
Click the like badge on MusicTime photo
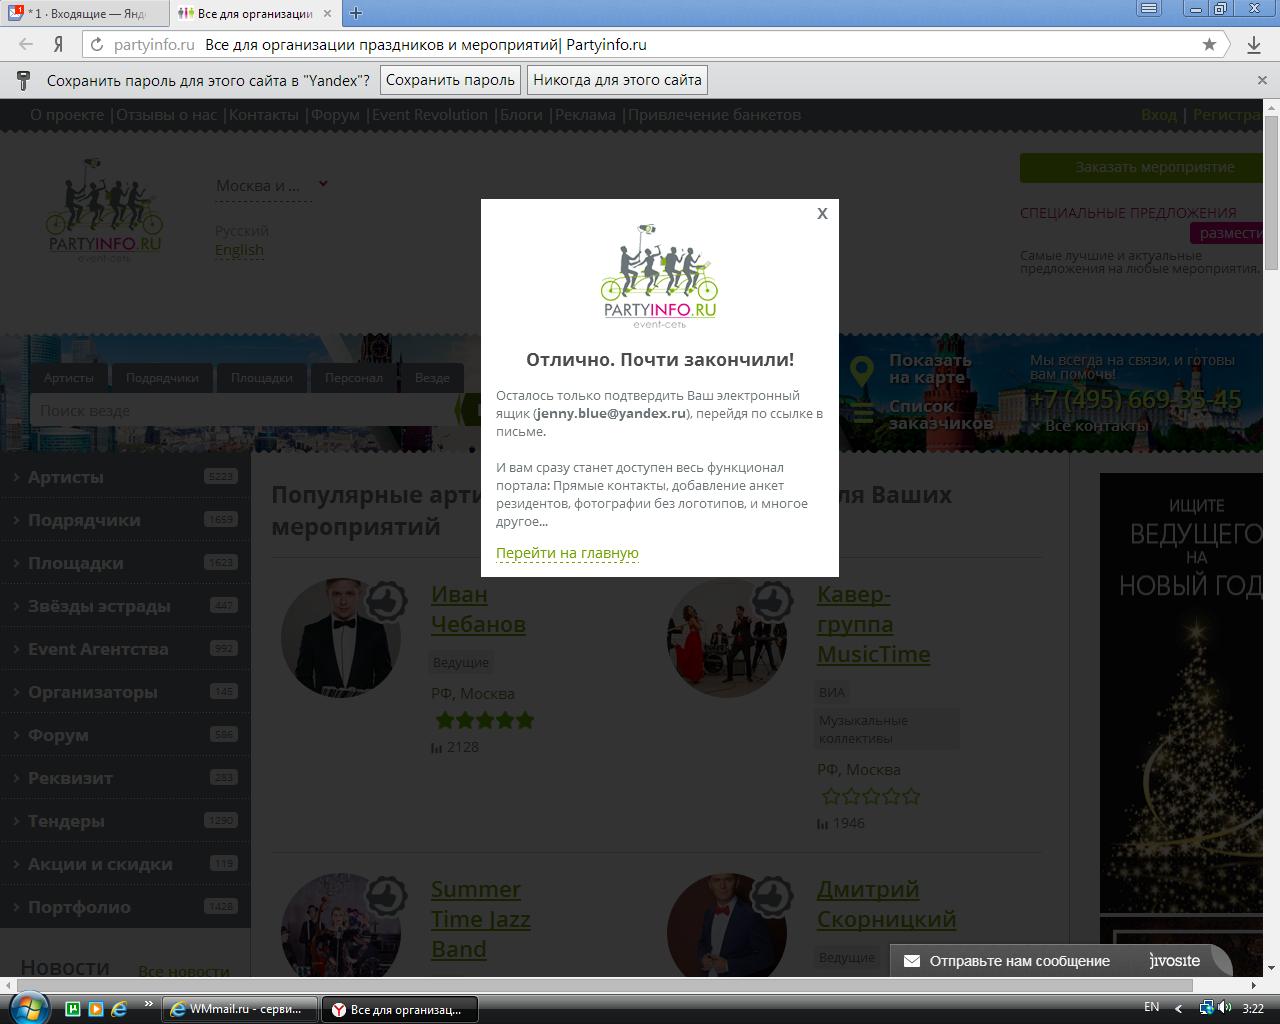772,601
